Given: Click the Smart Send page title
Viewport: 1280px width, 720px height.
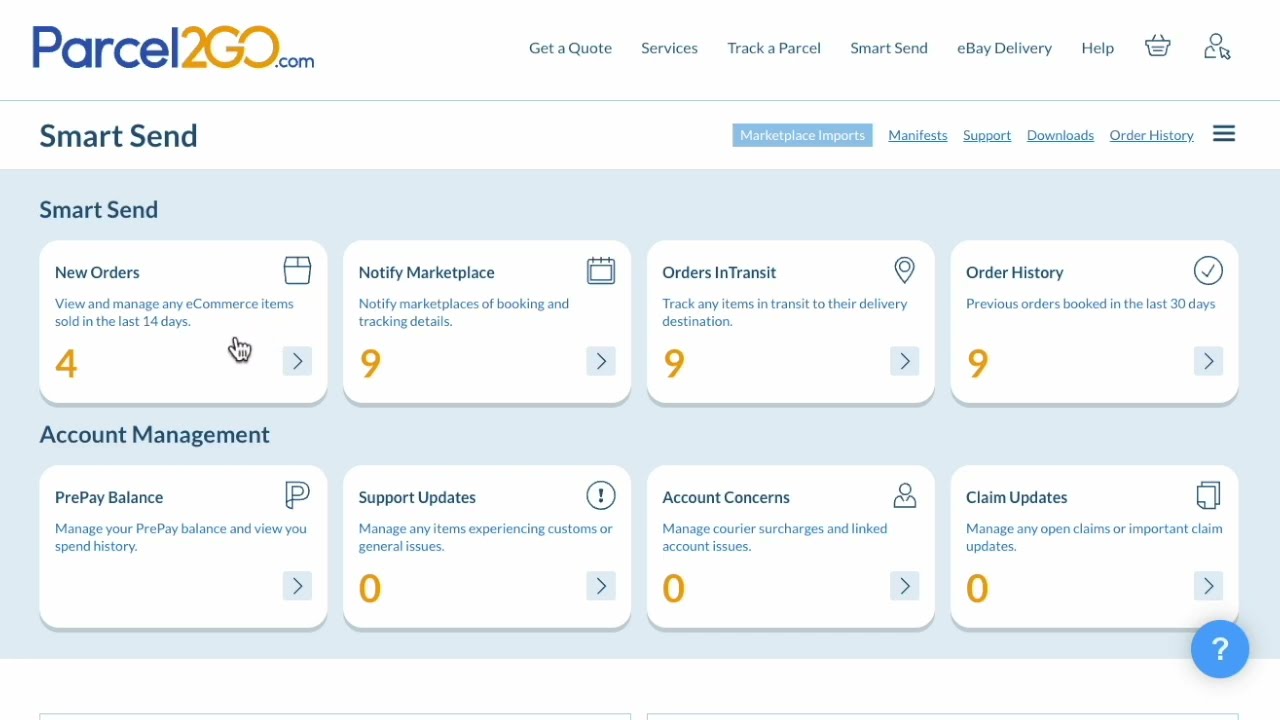Looking at the screenshot, I should point(118,135).
